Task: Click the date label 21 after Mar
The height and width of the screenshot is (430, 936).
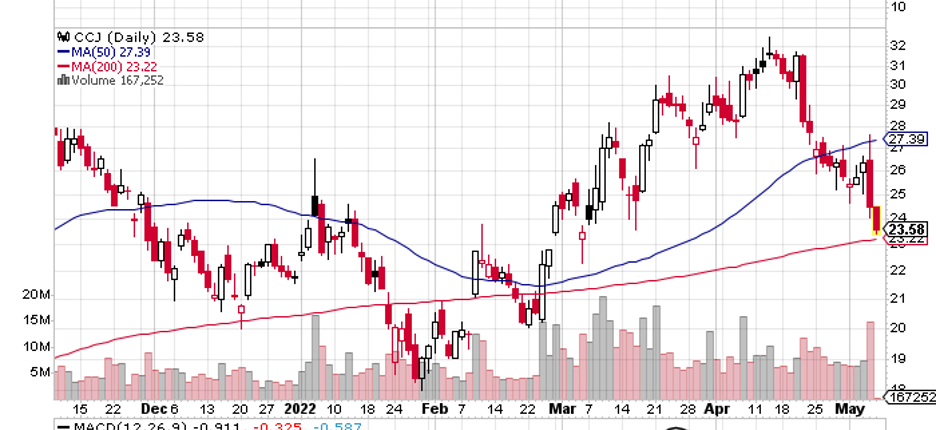Action: (655, 409)
